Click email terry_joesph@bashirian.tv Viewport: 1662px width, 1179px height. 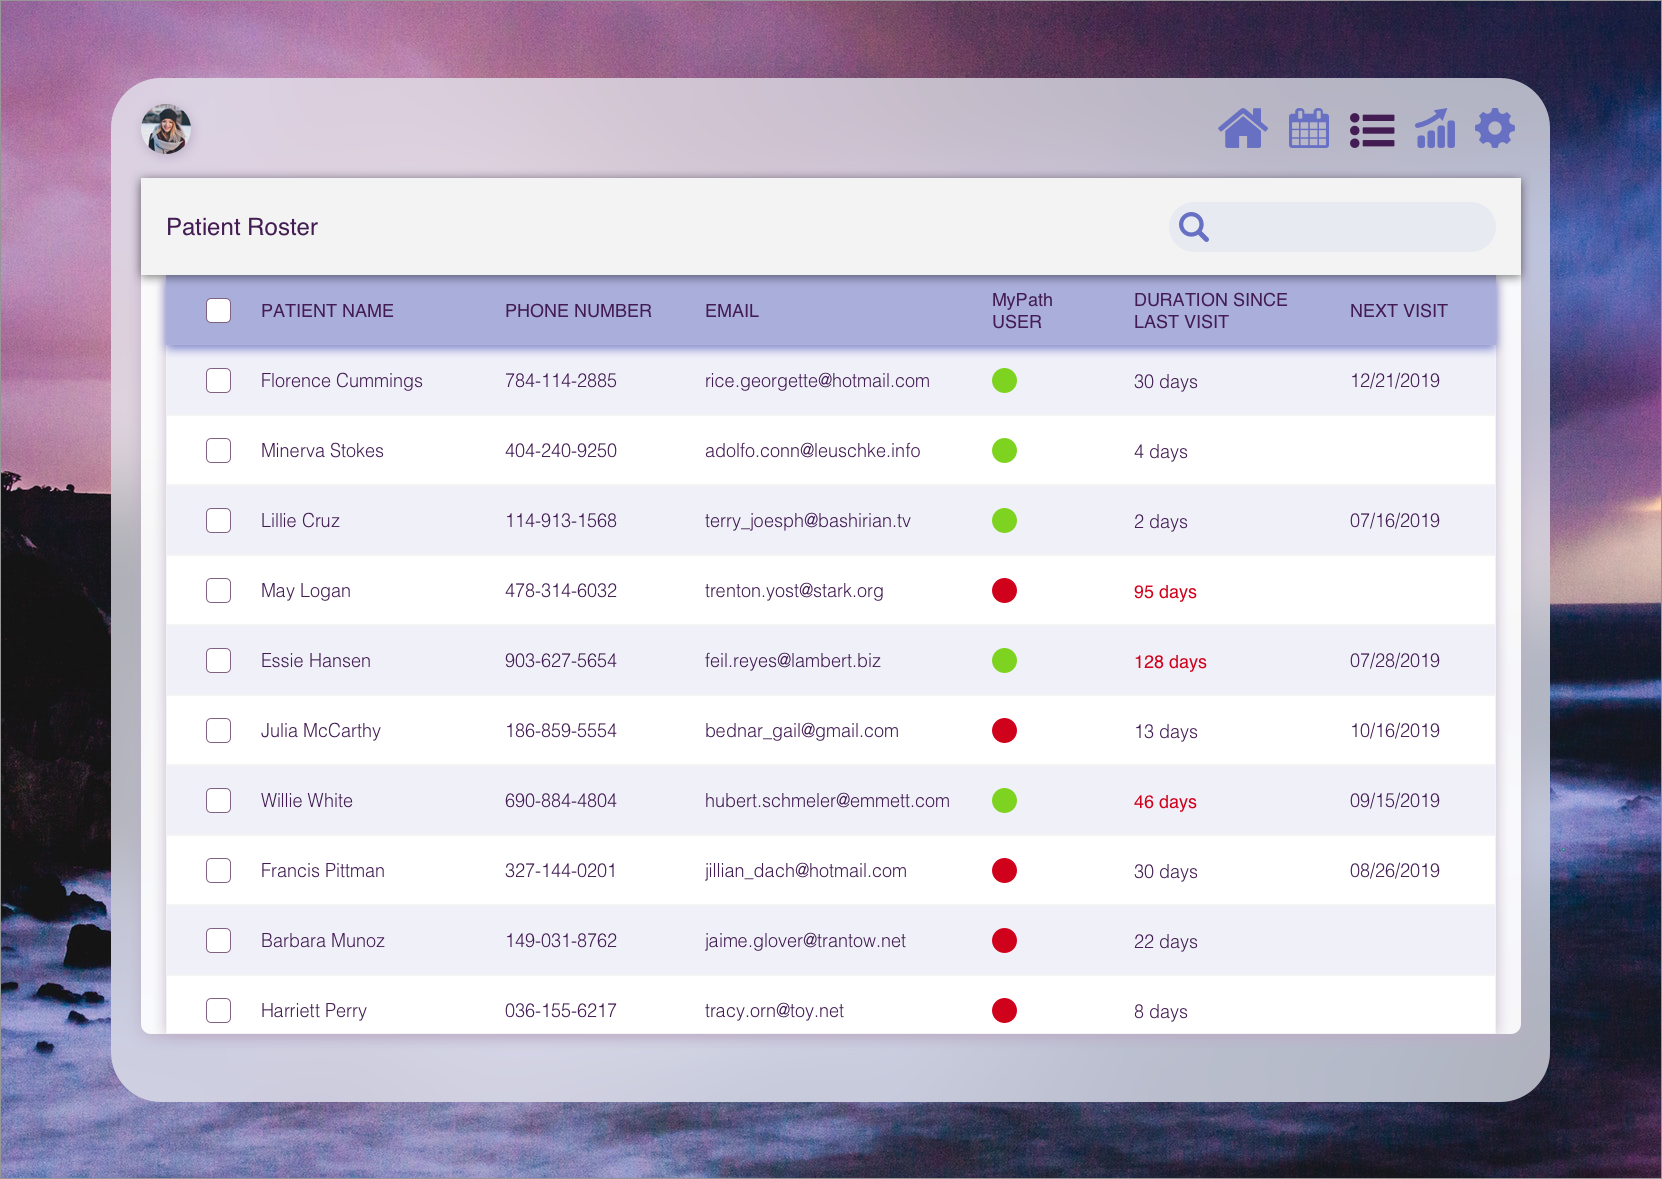tap(808, 521)
